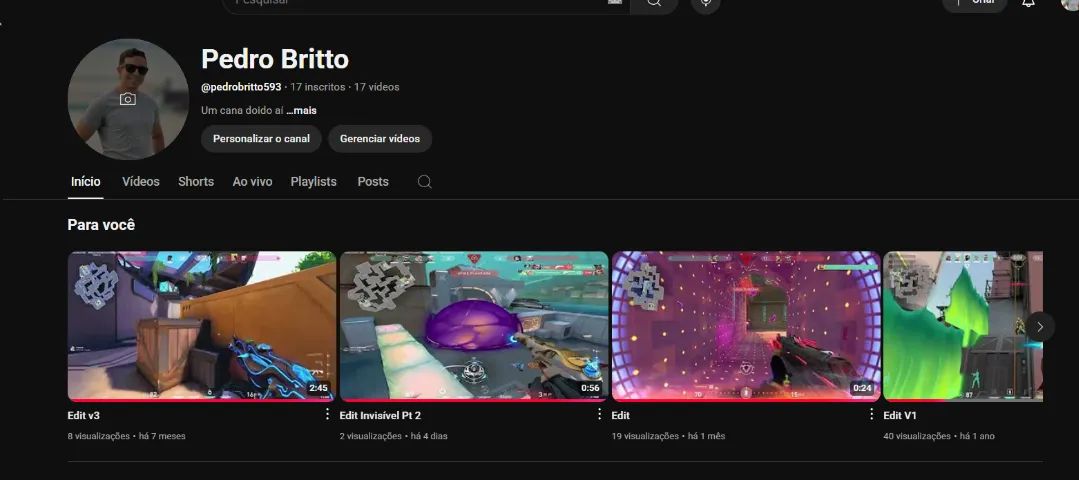Play the Edit V1 thumbnail
Viewport: 1079px width, 480px height.
pyautogui.click(x=963, y=326)
